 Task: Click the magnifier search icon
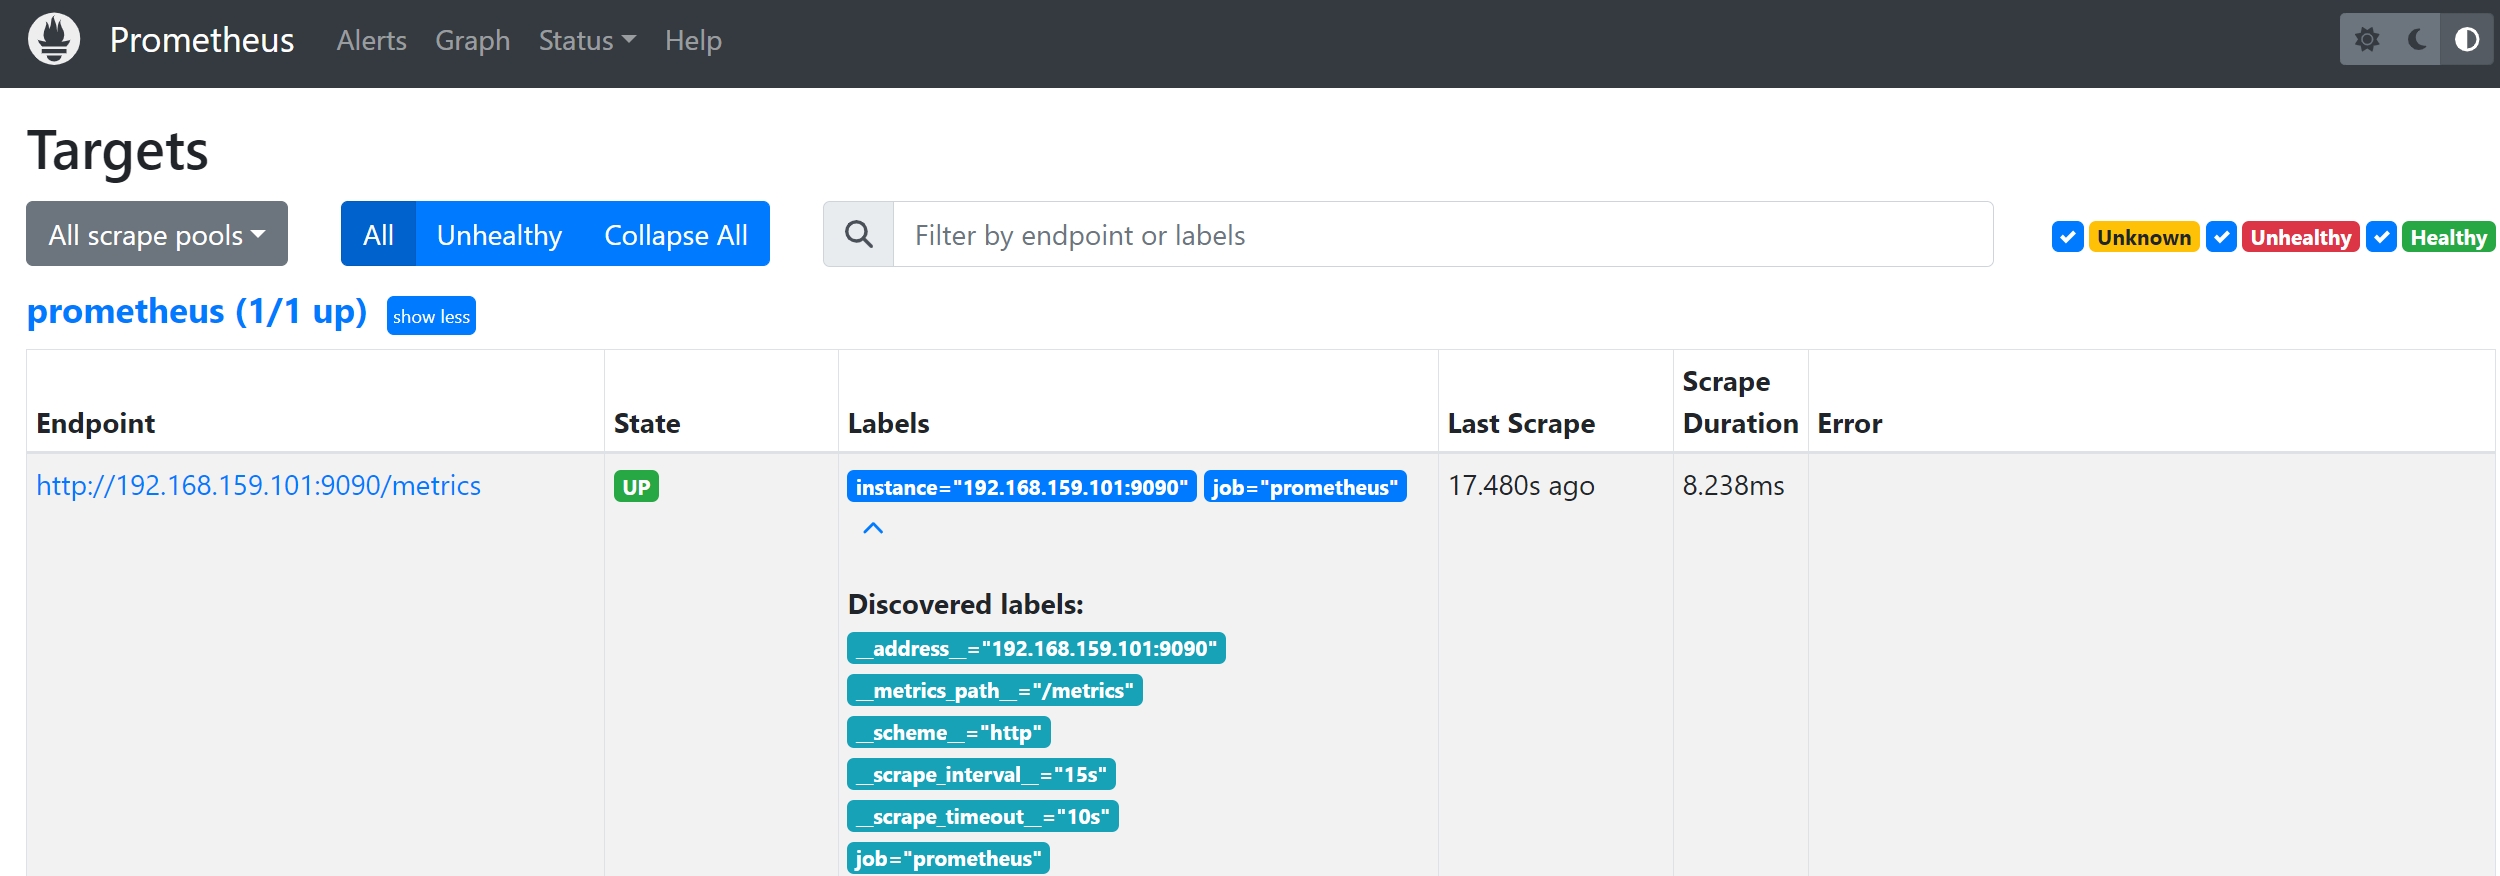point(859,234)
